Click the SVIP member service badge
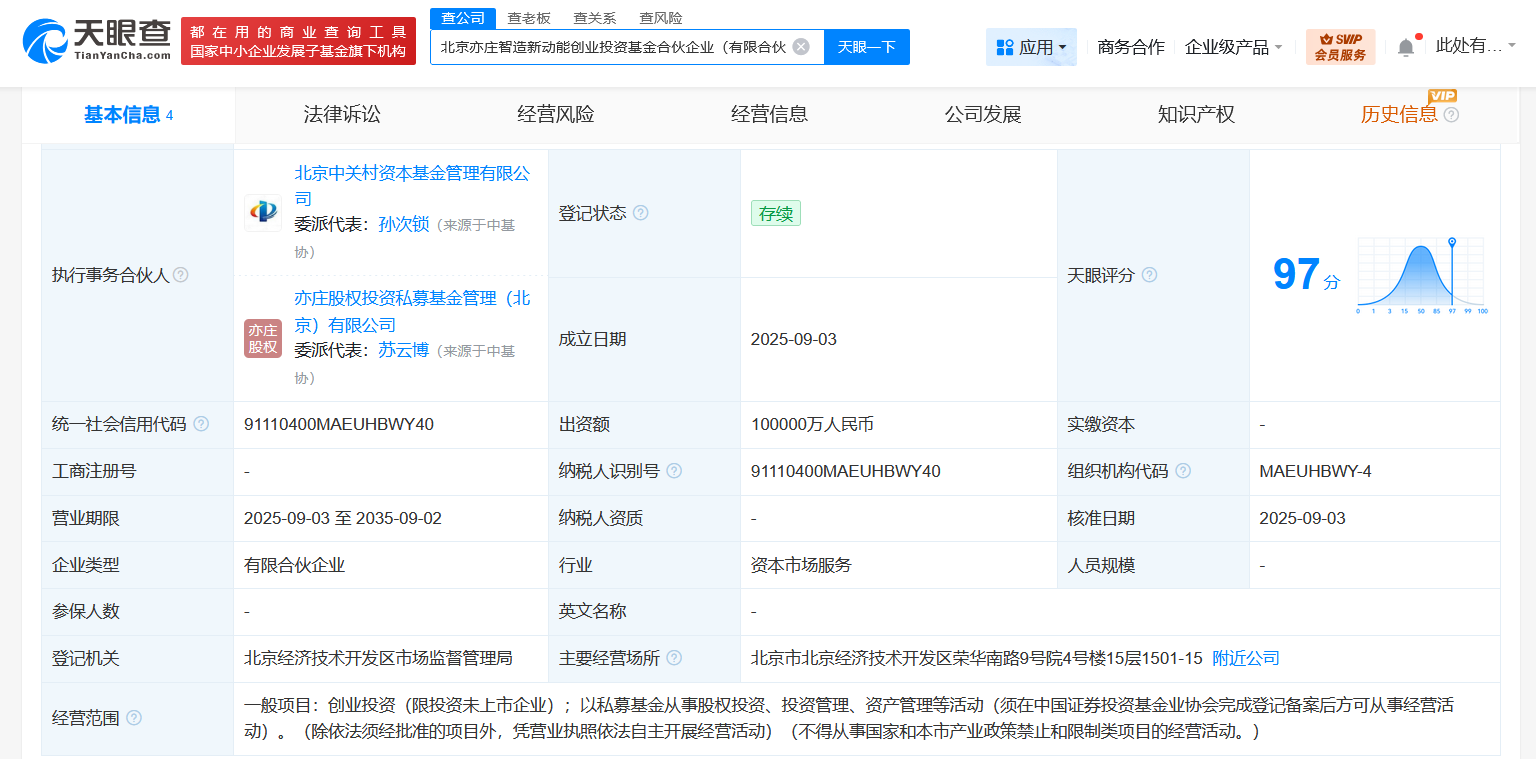The image size is (1536, 759). [x=1340, y=47]
